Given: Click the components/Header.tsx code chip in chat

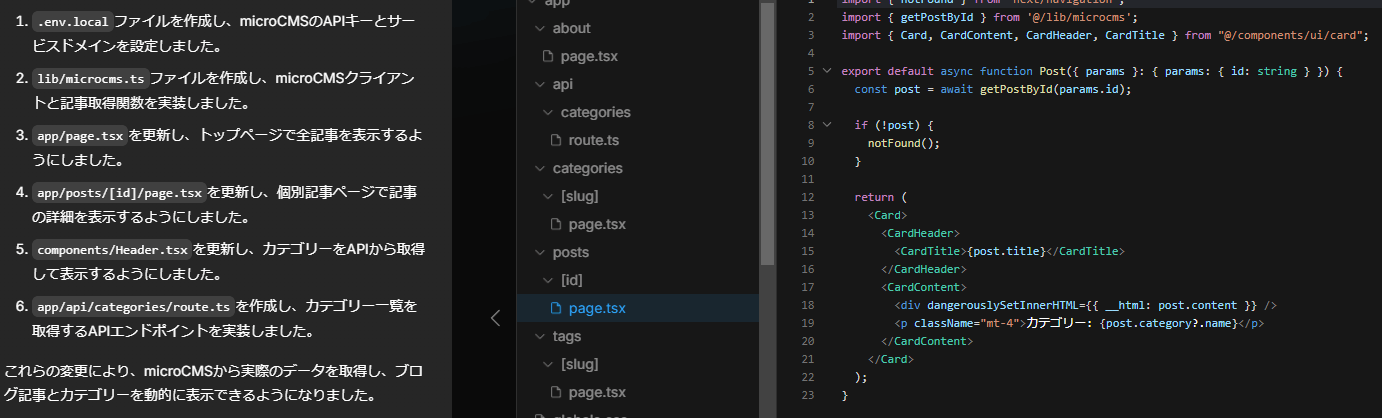Looking at the screenshot, I should (x=112, y=249).
